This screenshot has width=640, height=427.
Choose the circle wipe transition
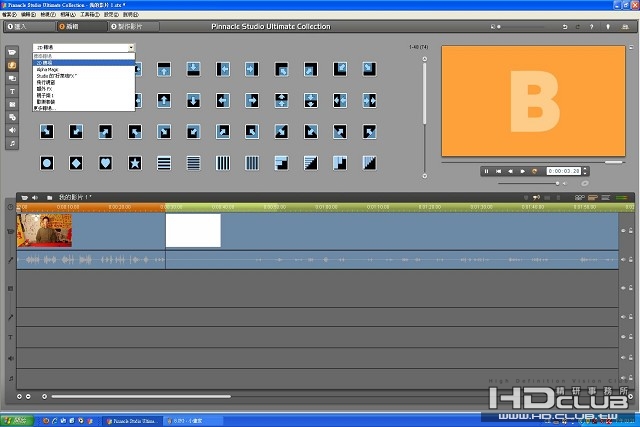(47, 163)
